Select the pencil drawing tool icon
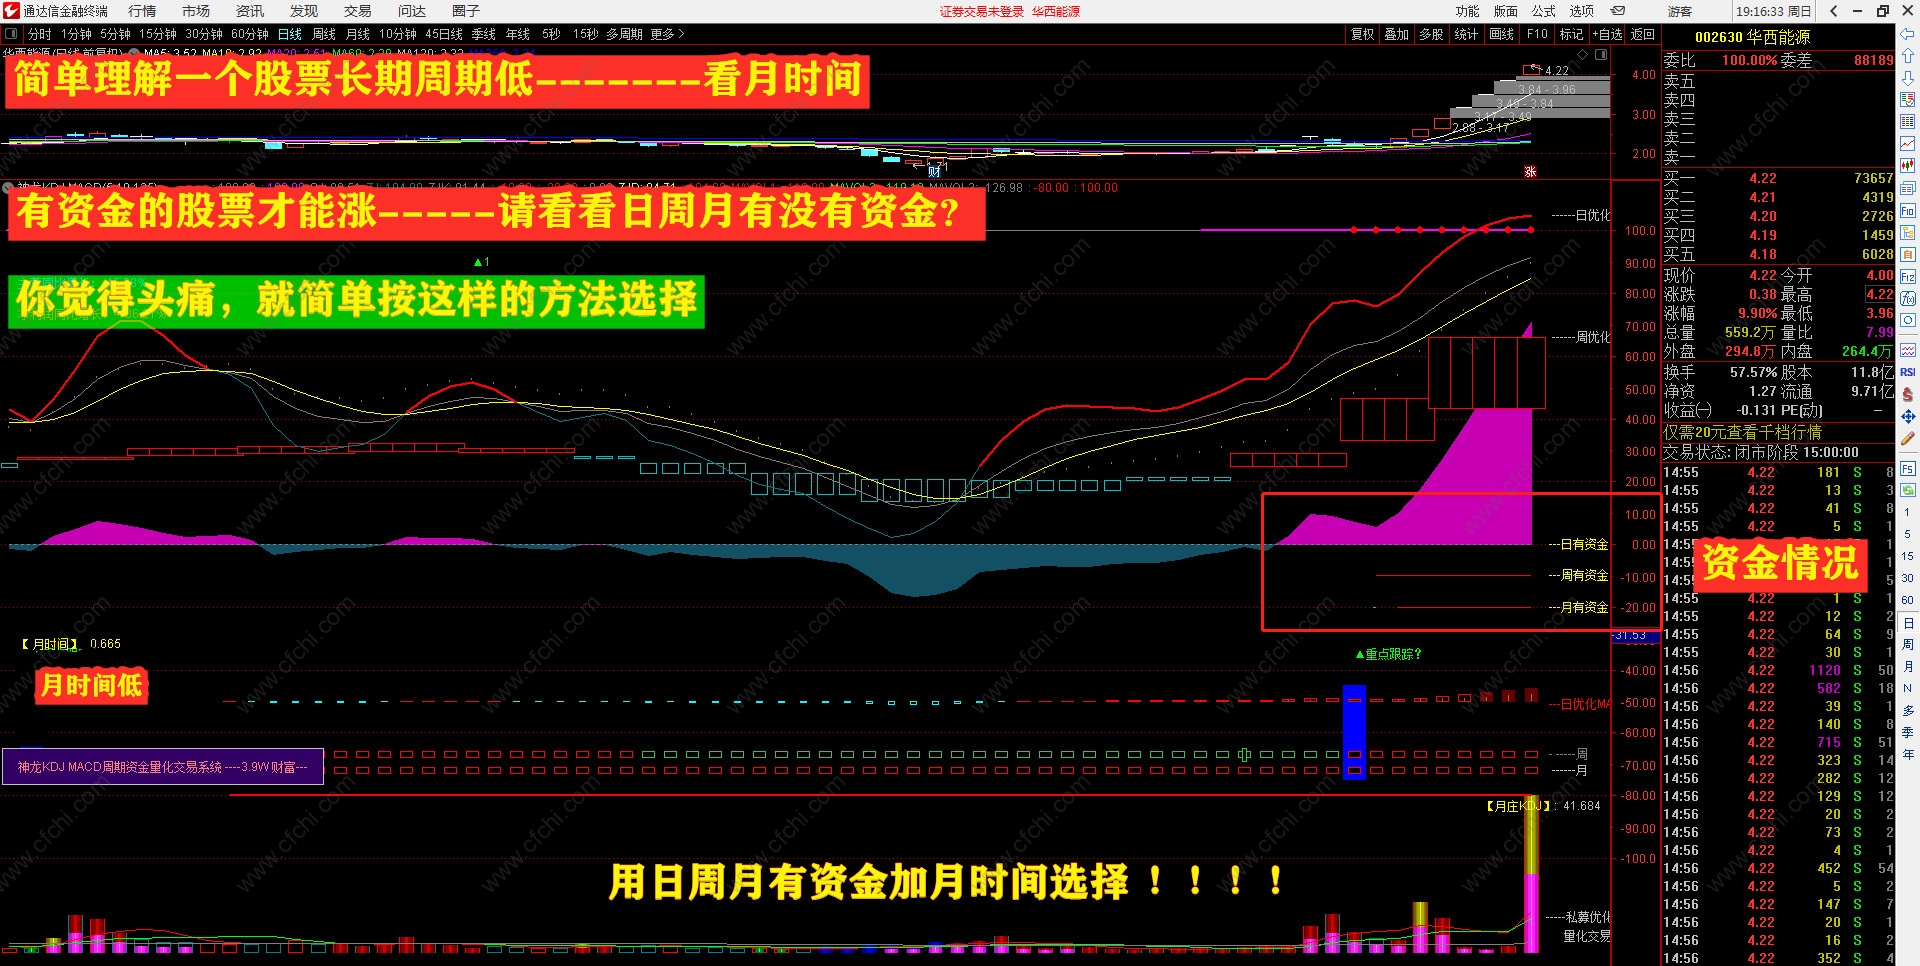Viewport: 1920px width, 966px height. click(1908, 438)
